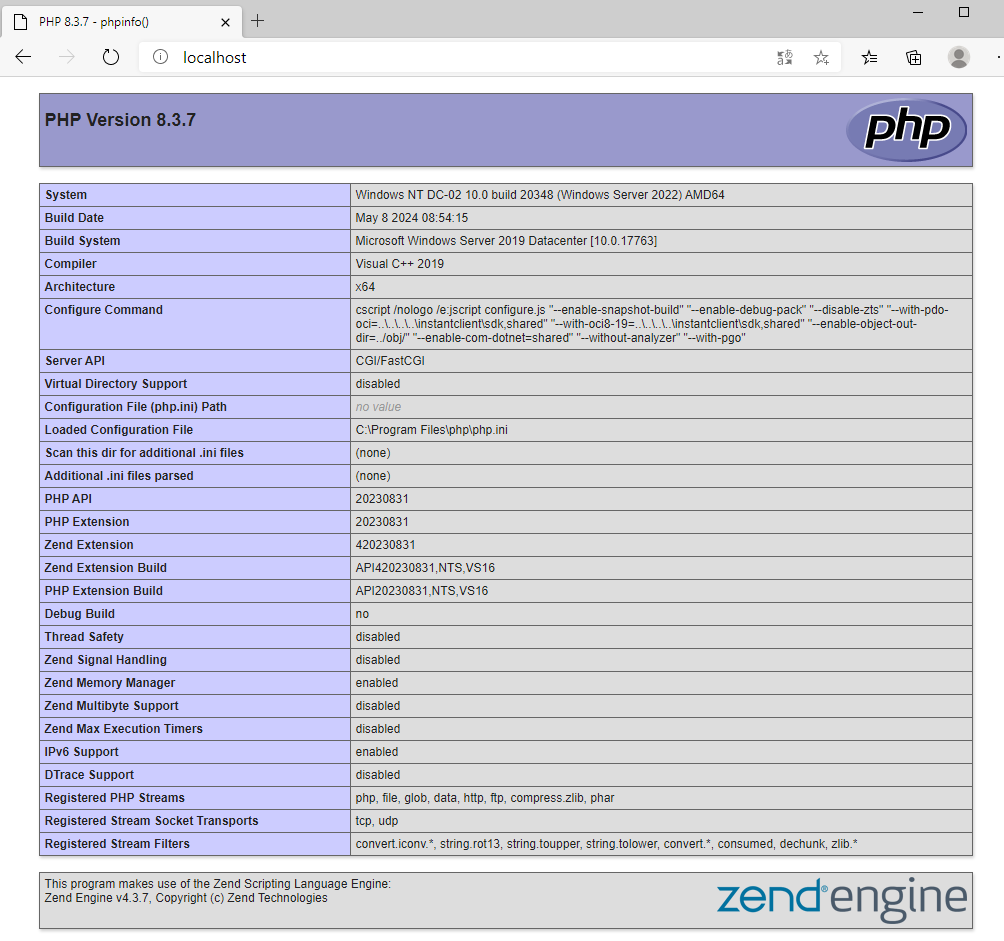
Task: Click Additional .ini files parsed label
Action: click(119, 476)
